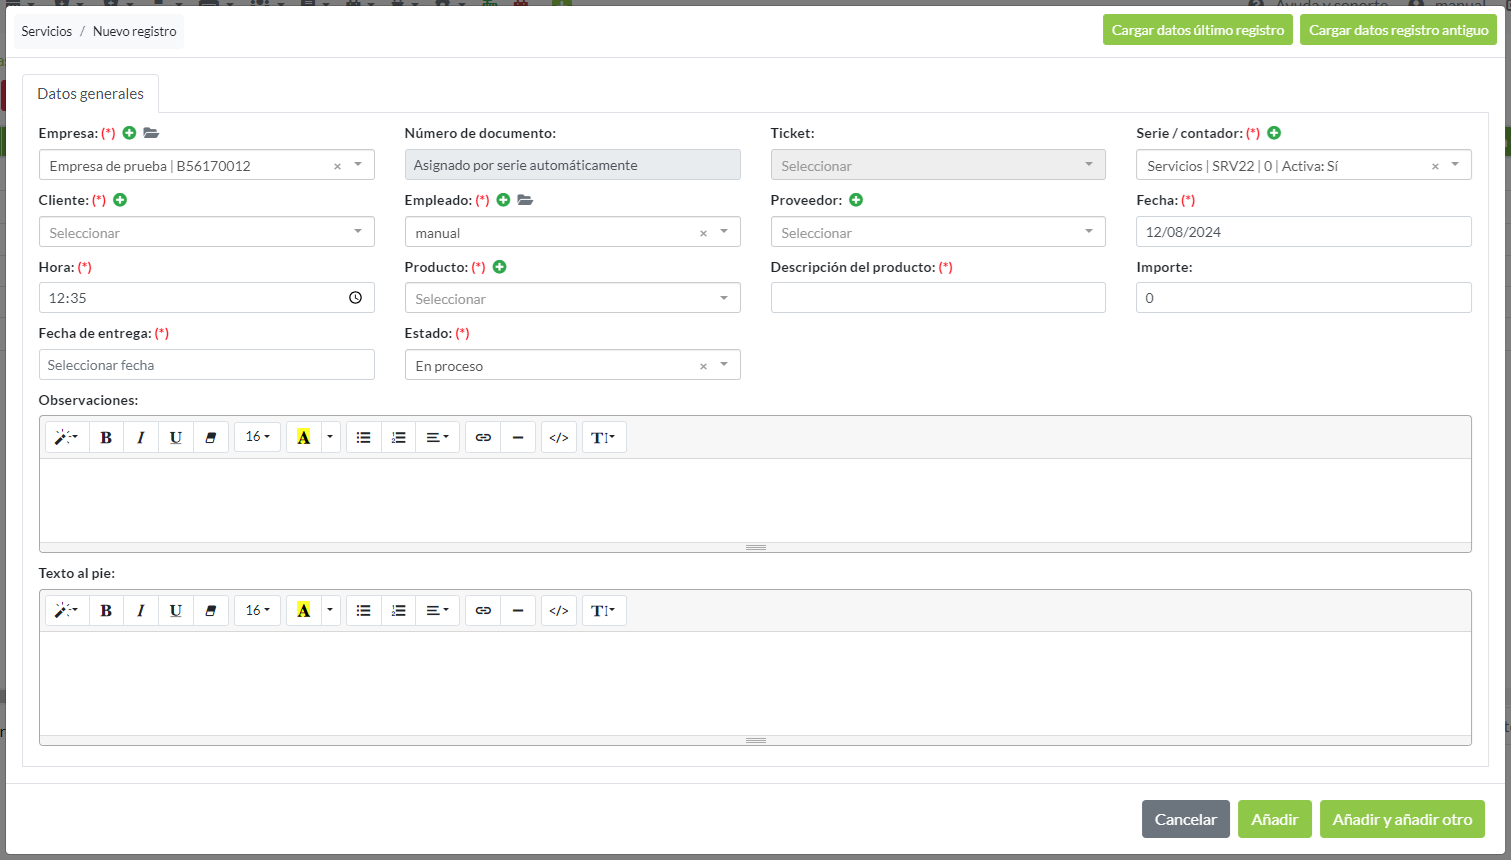Toggle code view in Observaciones editor
The width and height of the screenshot is (1511, 860).
[x=559, y=437]
